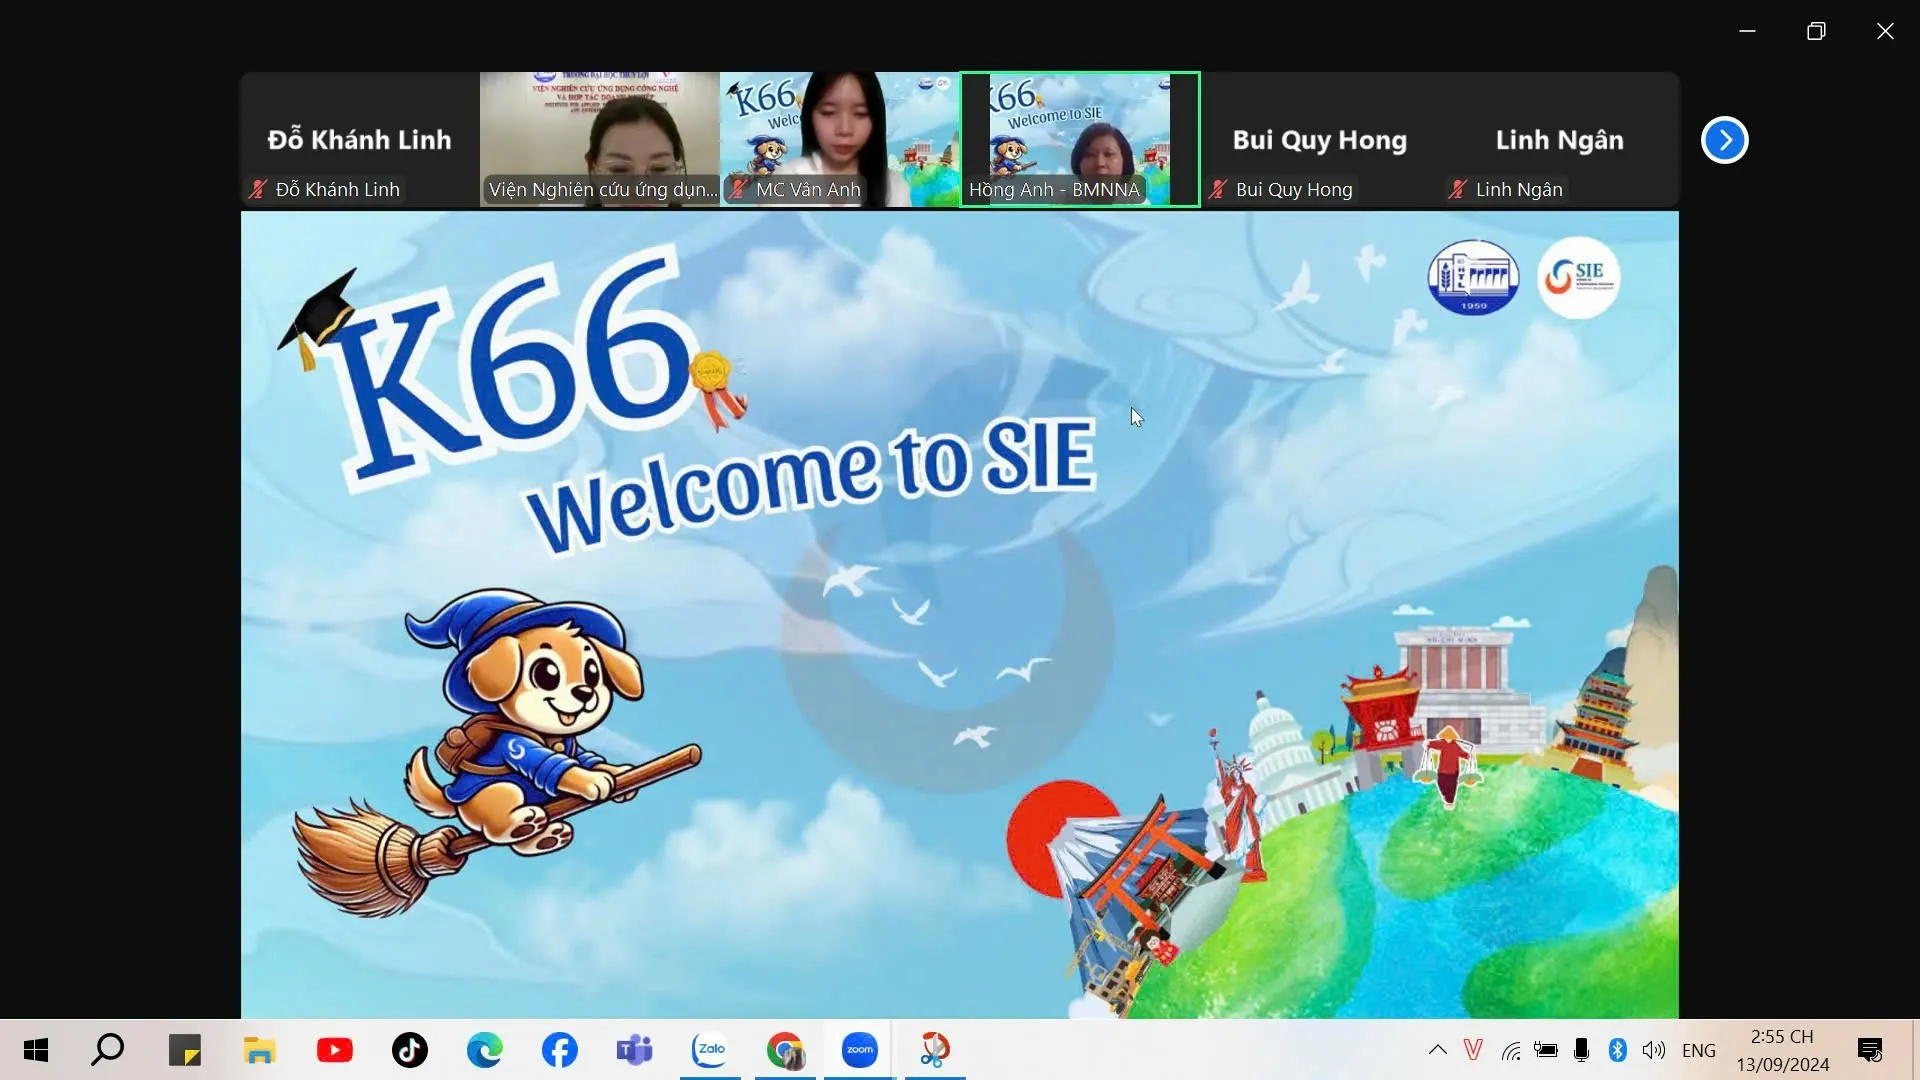Select Hồng Anh - BMNNA video tile

coord(1079,139)
